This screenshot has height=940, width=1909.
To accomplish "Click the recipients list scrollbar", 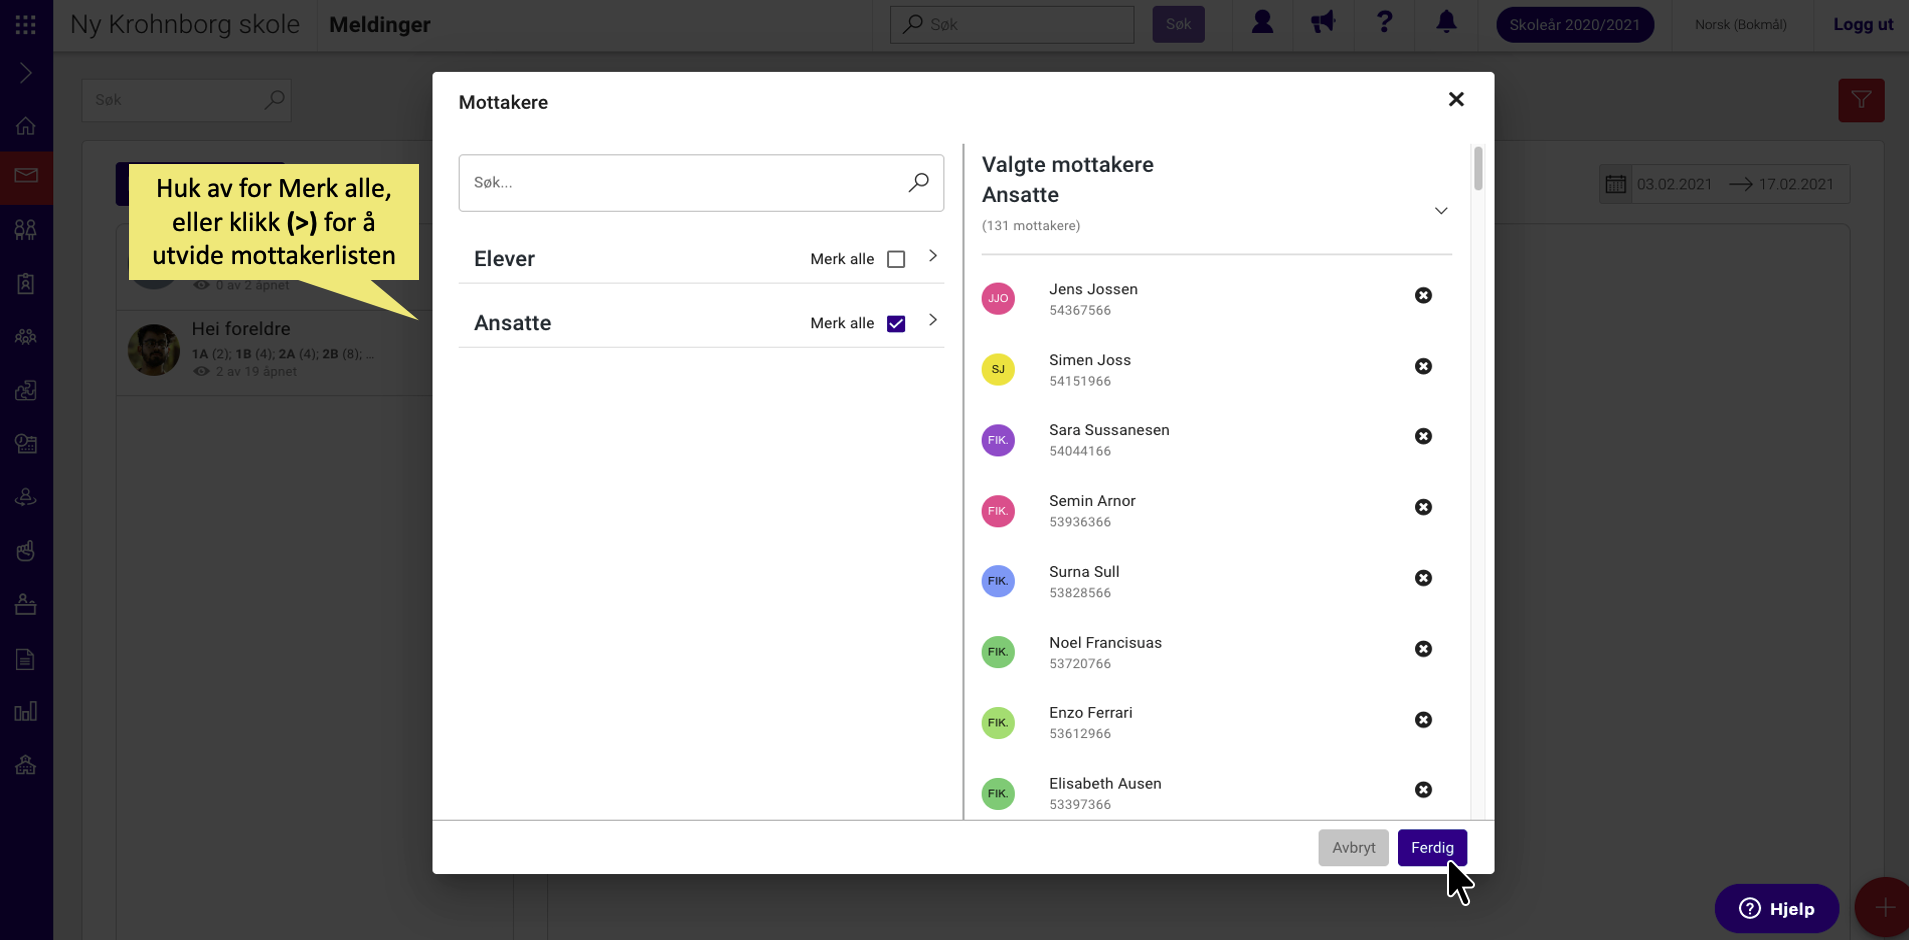I will pos(1478,168).
